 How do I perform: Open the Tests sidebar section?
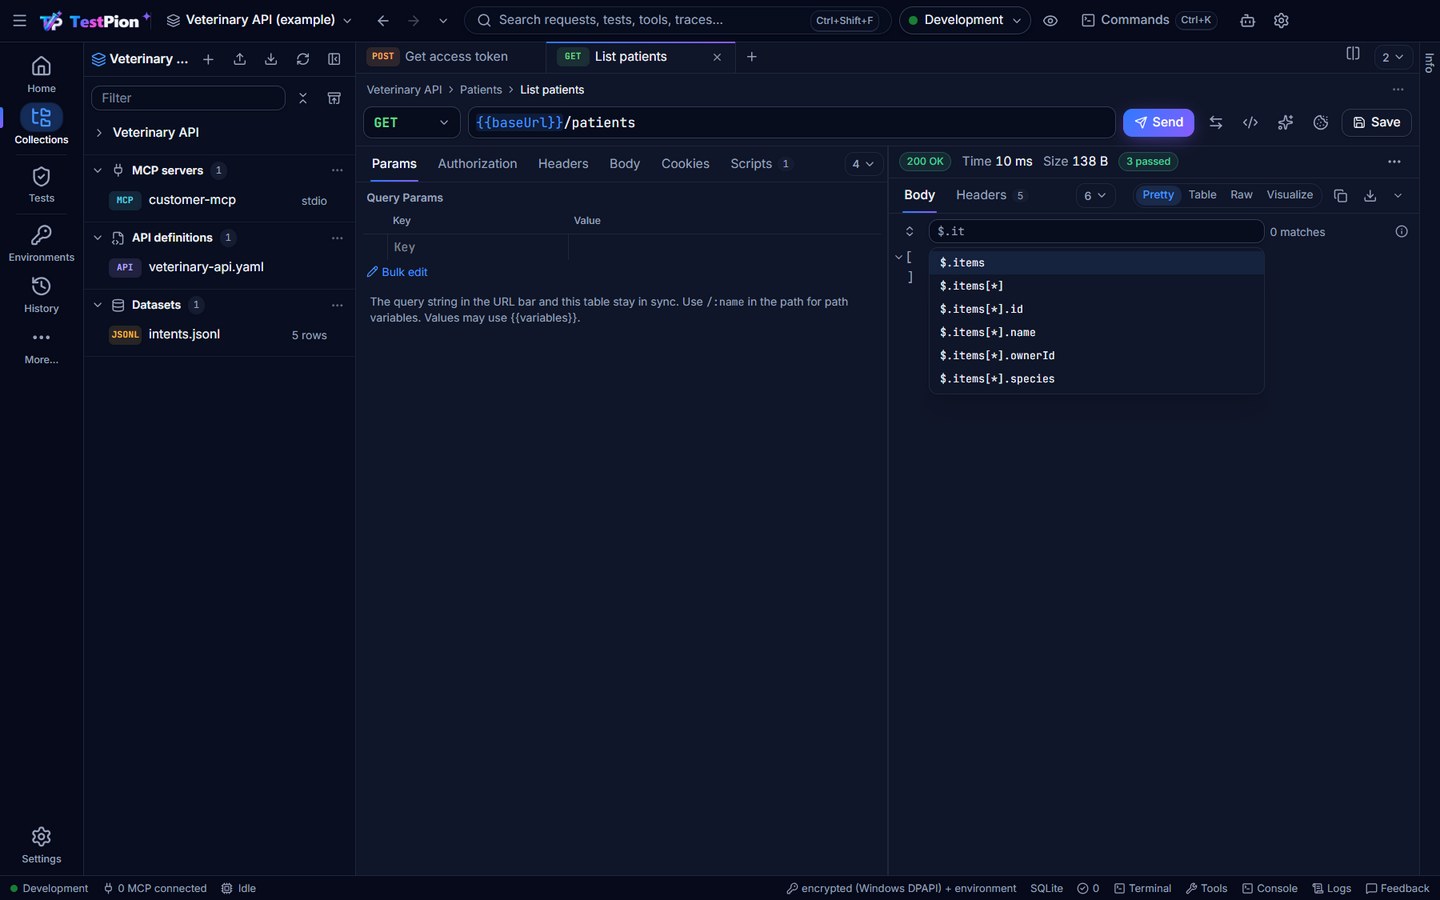point(41,185)
